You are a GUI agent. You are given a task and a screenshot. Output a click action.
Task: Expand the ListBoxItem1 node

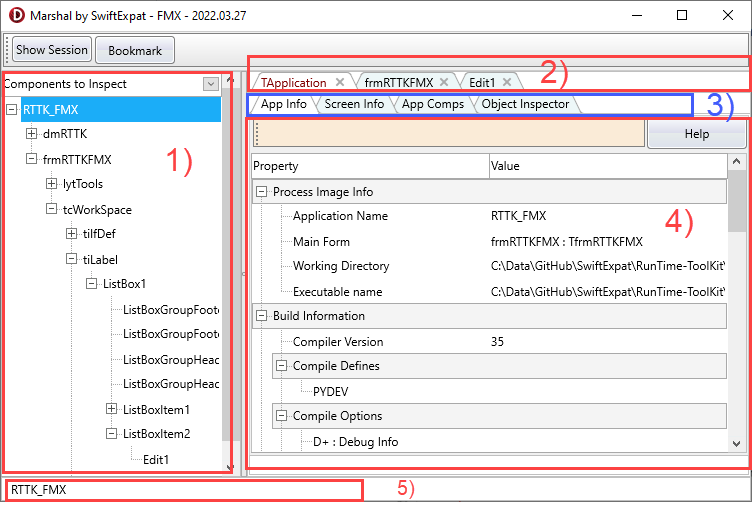[x=112, y=409]
